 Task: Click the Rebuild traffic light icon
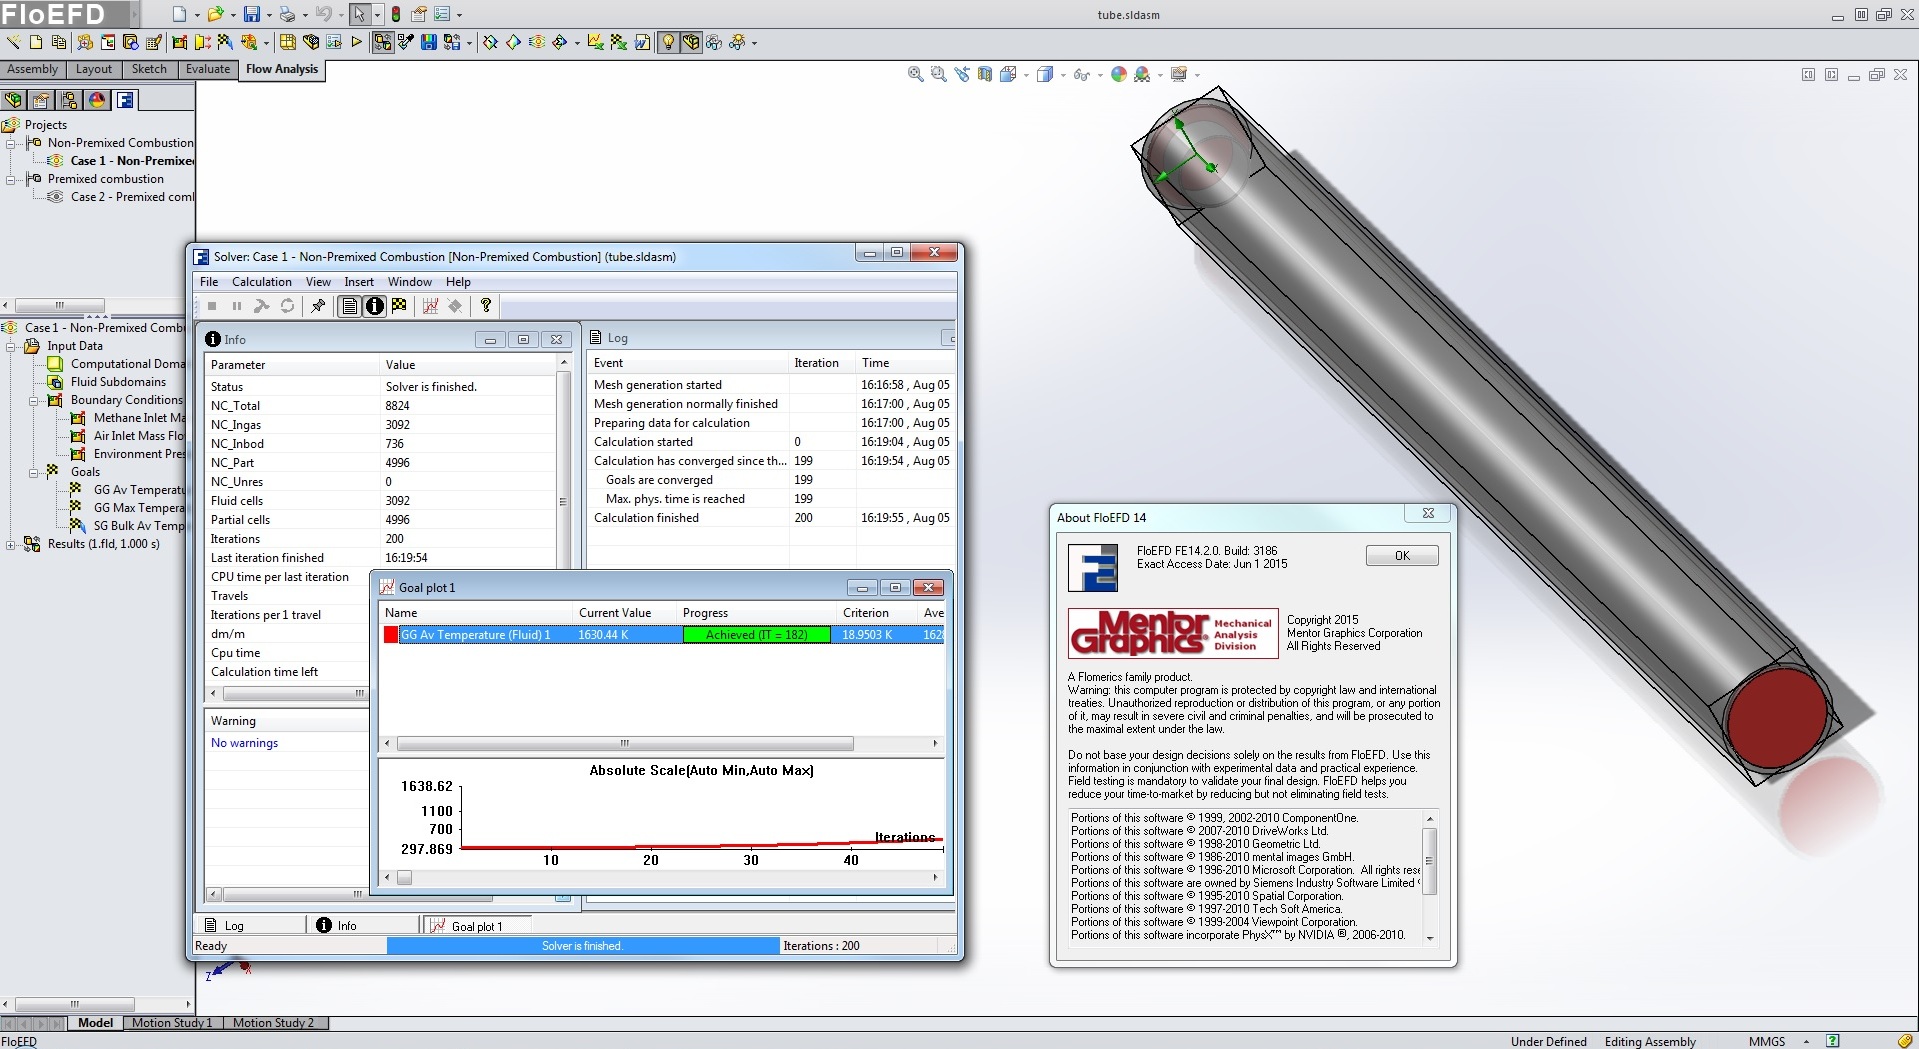[396, 14]
